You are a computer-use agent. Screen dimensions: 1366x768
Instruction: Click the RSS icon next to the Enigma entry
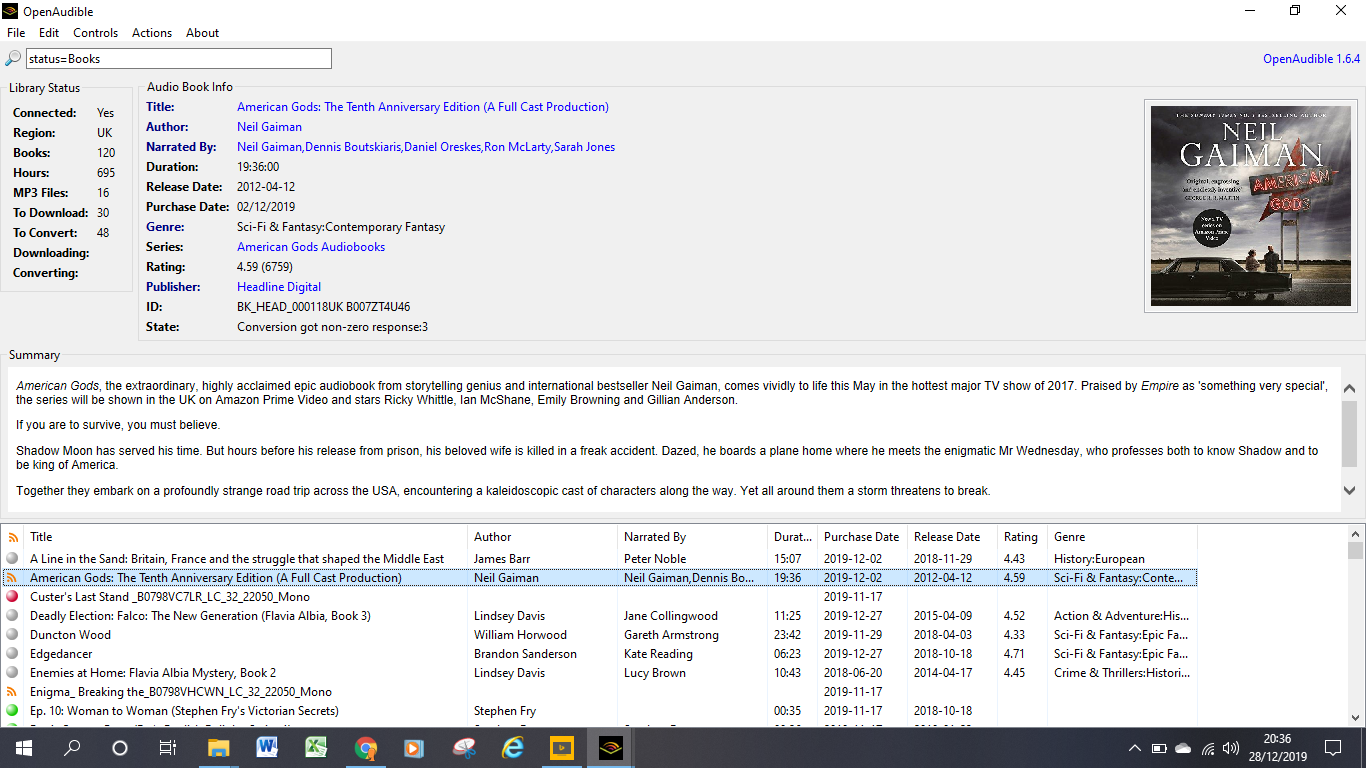(10, 691)
